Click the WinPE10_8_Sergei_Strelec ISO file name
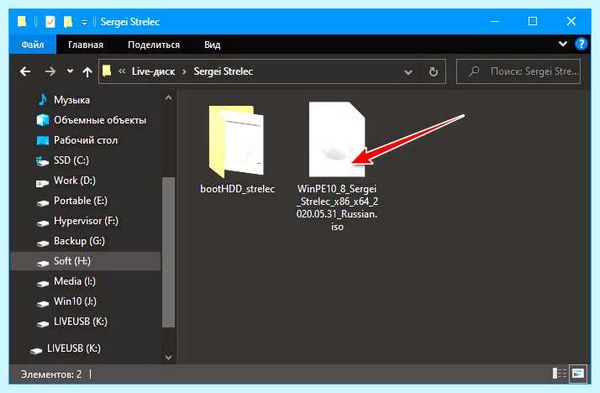 337,208
